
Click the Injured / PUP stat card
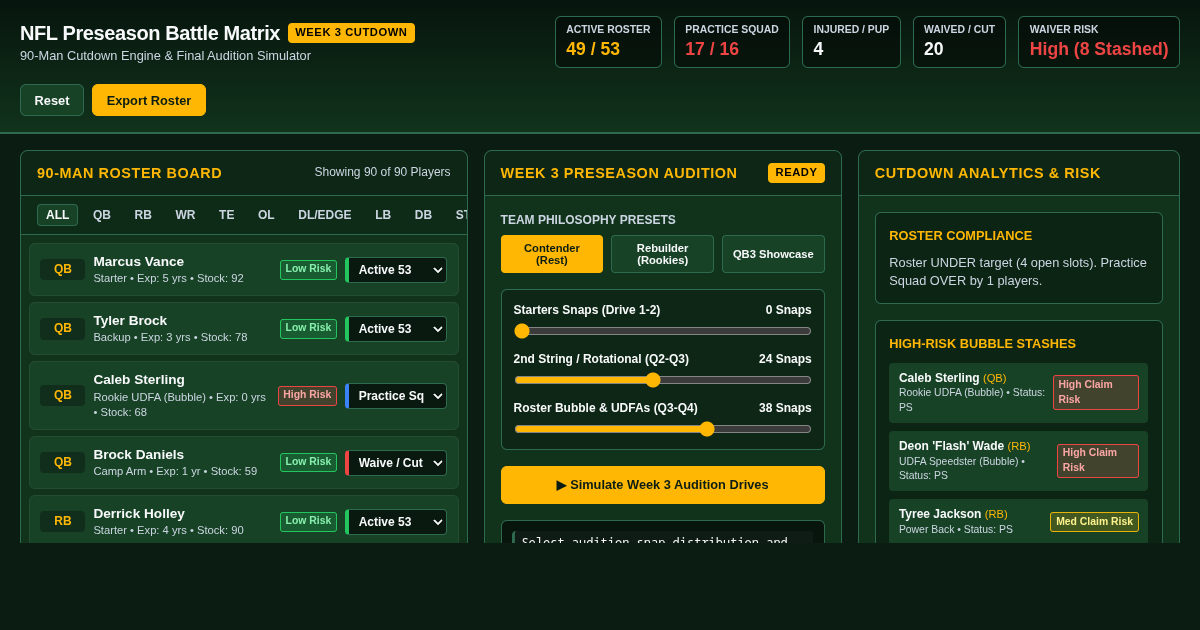(851, 42)
